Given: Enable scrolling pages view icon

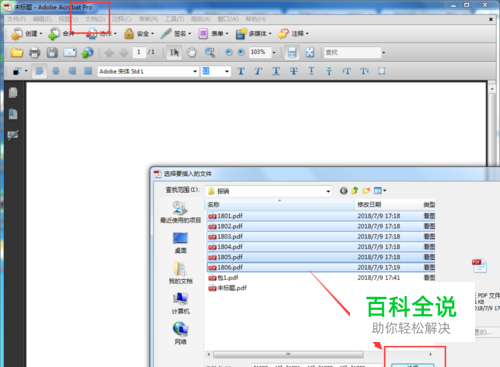Looking at the screenshot, I should pos(292,53).
